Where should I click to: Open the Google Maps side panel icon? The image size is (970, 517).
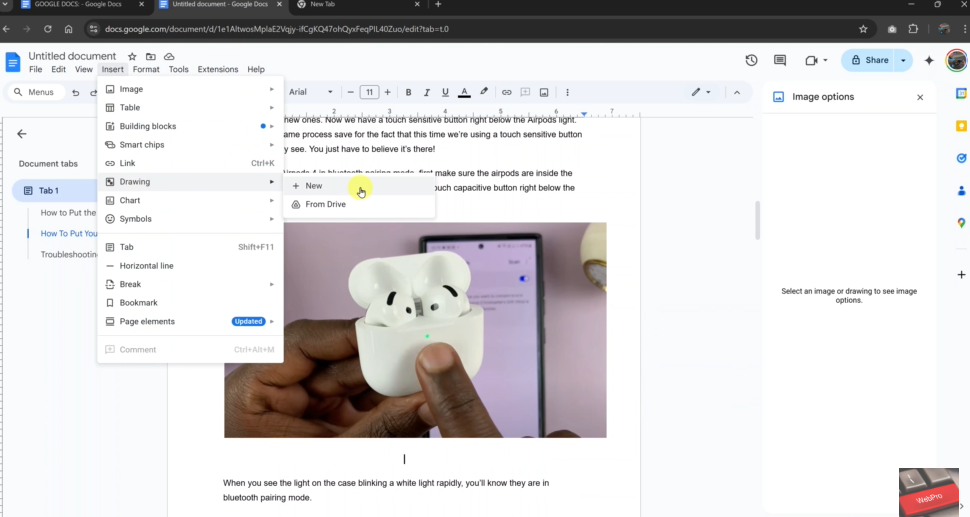[961, 223]
